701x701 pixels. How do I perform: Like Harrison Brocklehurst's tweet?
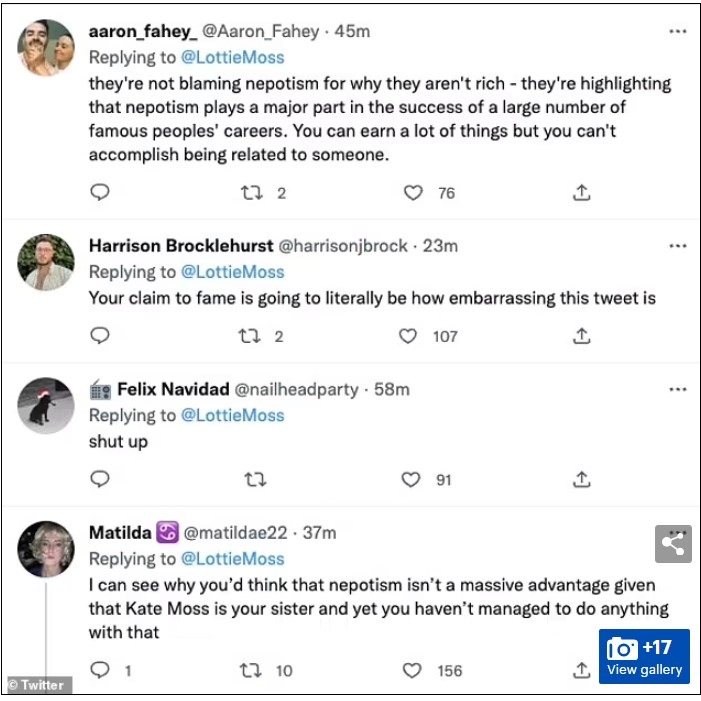[408, 336]
